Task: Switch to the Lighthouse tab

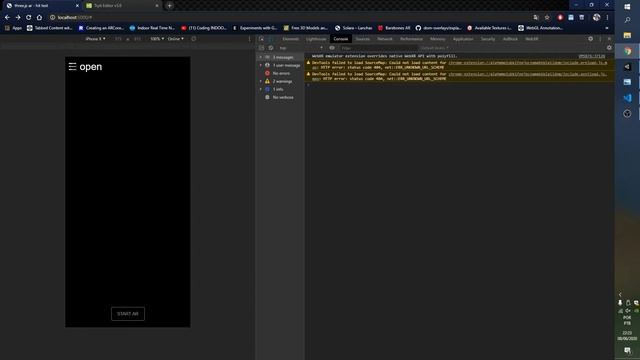Action: tap(316, 39)
